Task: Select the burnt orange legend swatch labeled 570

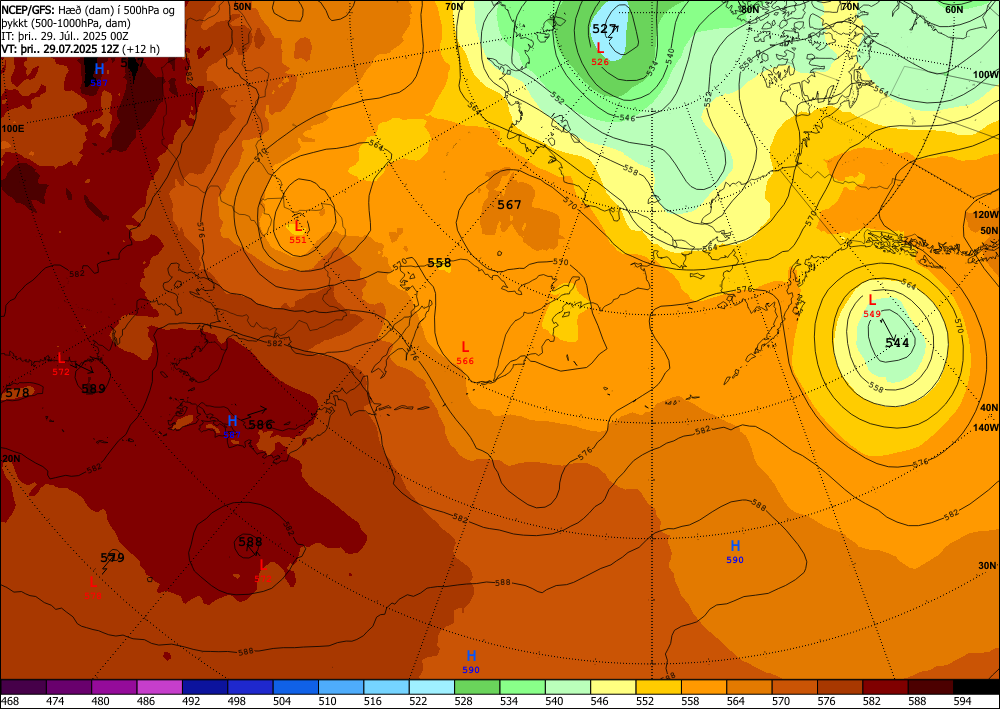Action: [x=794, y=687]
